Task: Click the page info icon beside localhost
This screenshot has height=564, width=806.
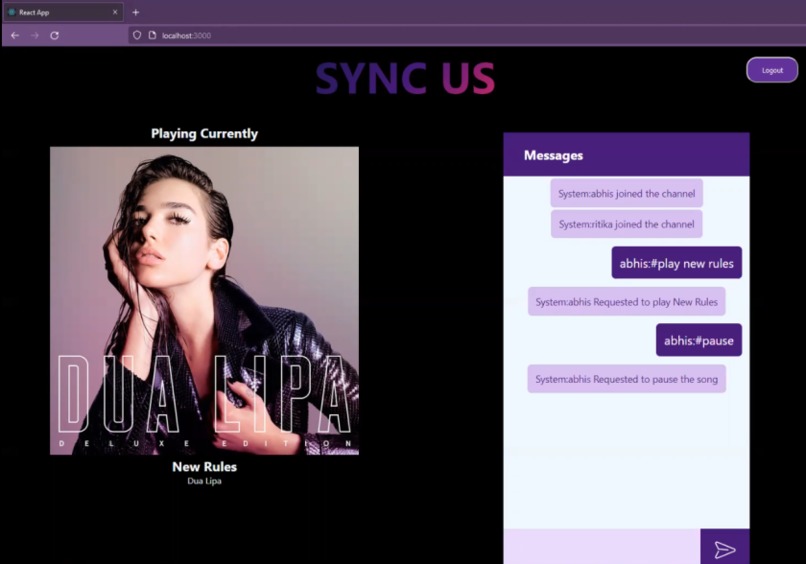Action: [x=152, y=35]
